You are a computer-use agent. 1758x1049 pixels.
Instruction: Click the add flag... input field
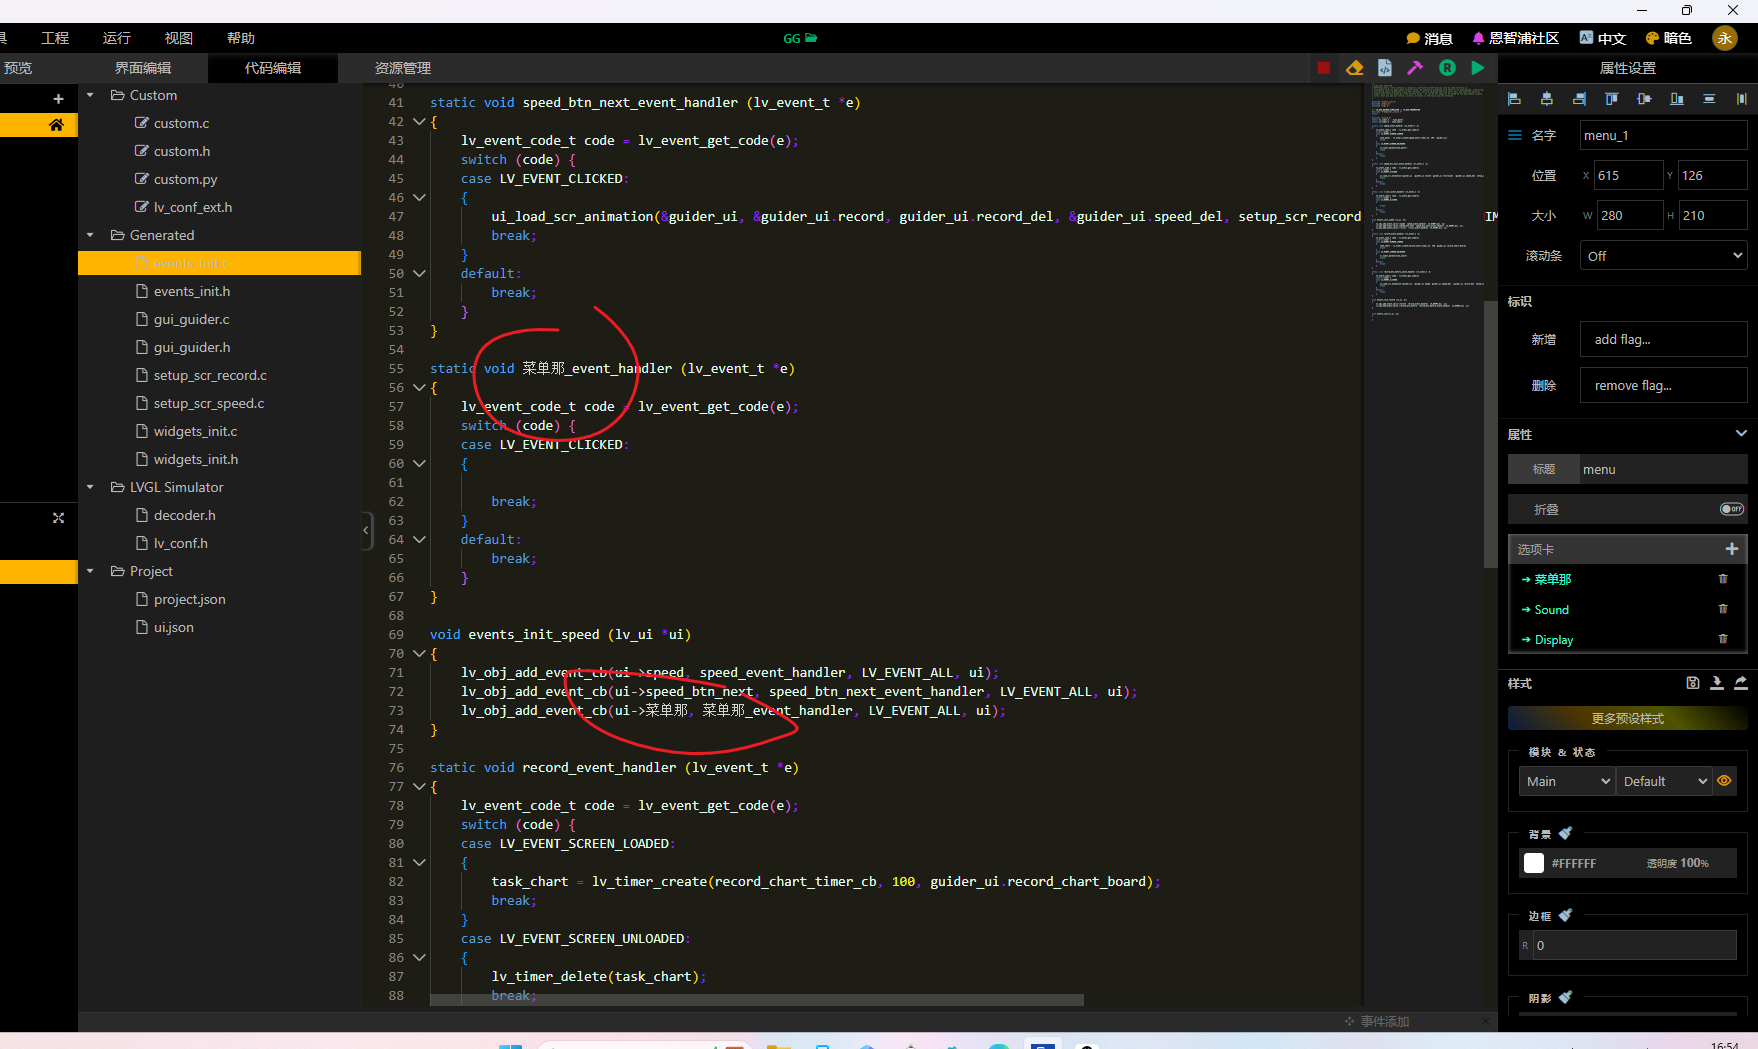coord(1664,339)
